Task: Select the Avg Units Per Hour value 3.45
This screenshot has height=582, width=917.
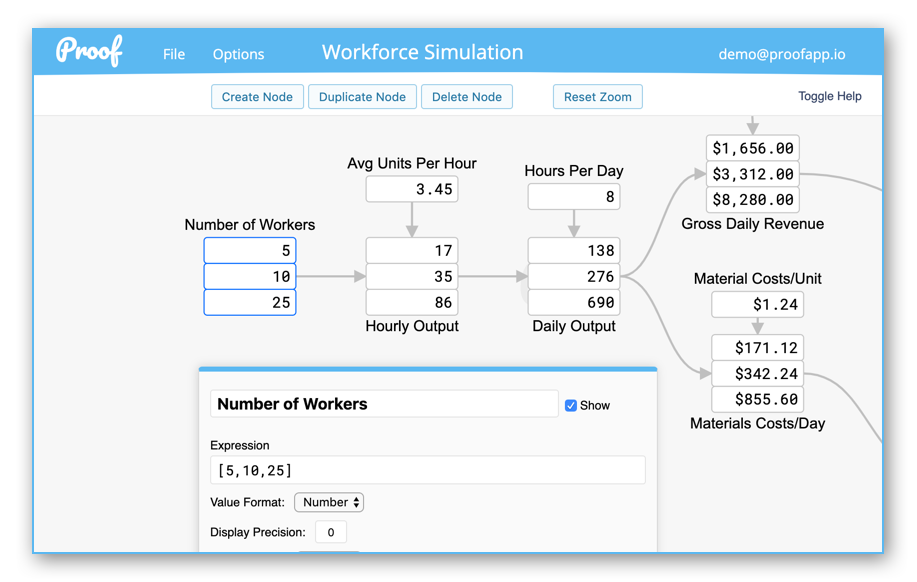Action: (x=412, y=190)
